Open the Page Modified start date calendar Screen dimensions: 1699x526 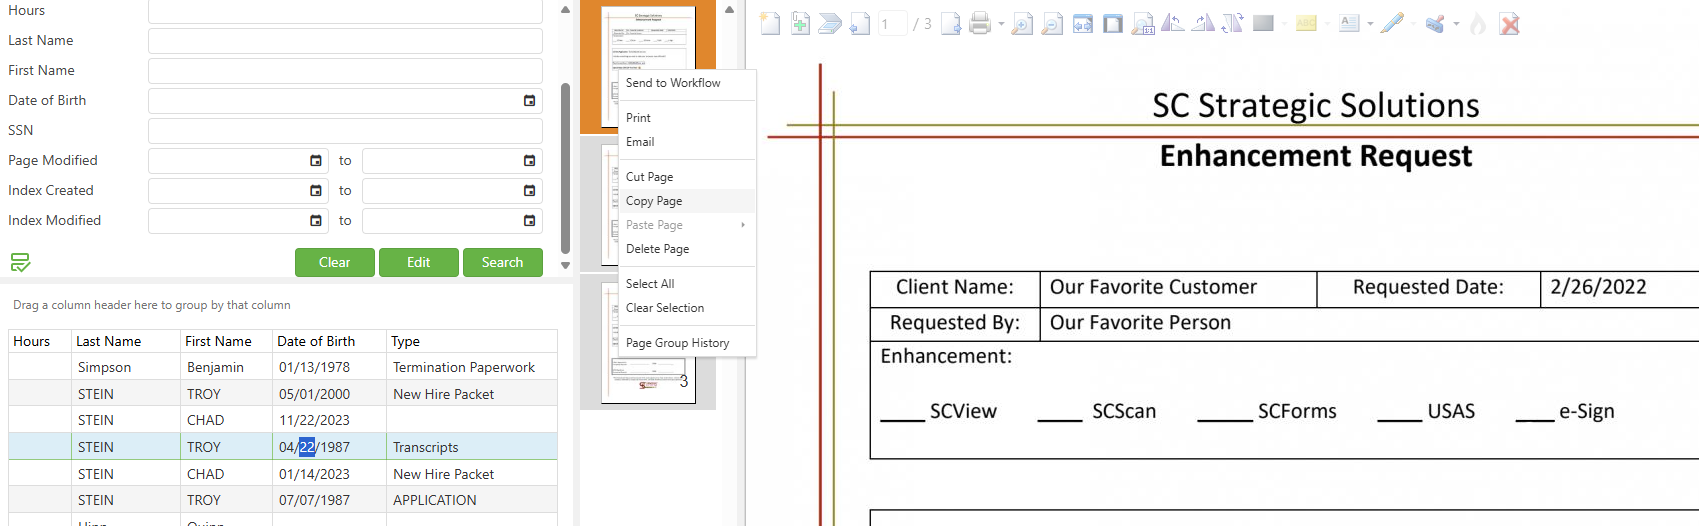316,161
